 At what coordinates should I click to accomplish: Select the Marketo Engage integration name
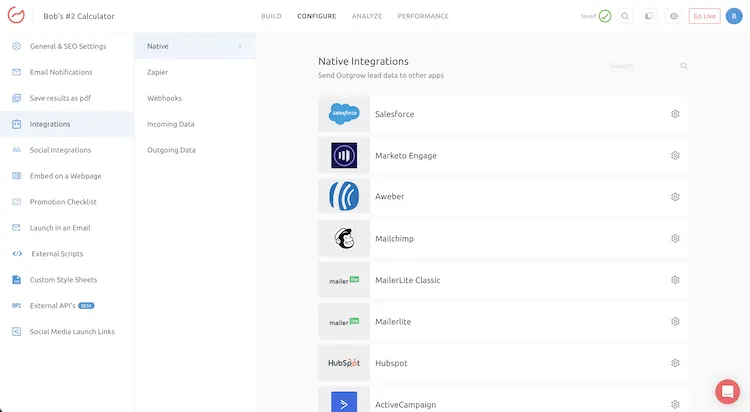[x=406, y=156]
